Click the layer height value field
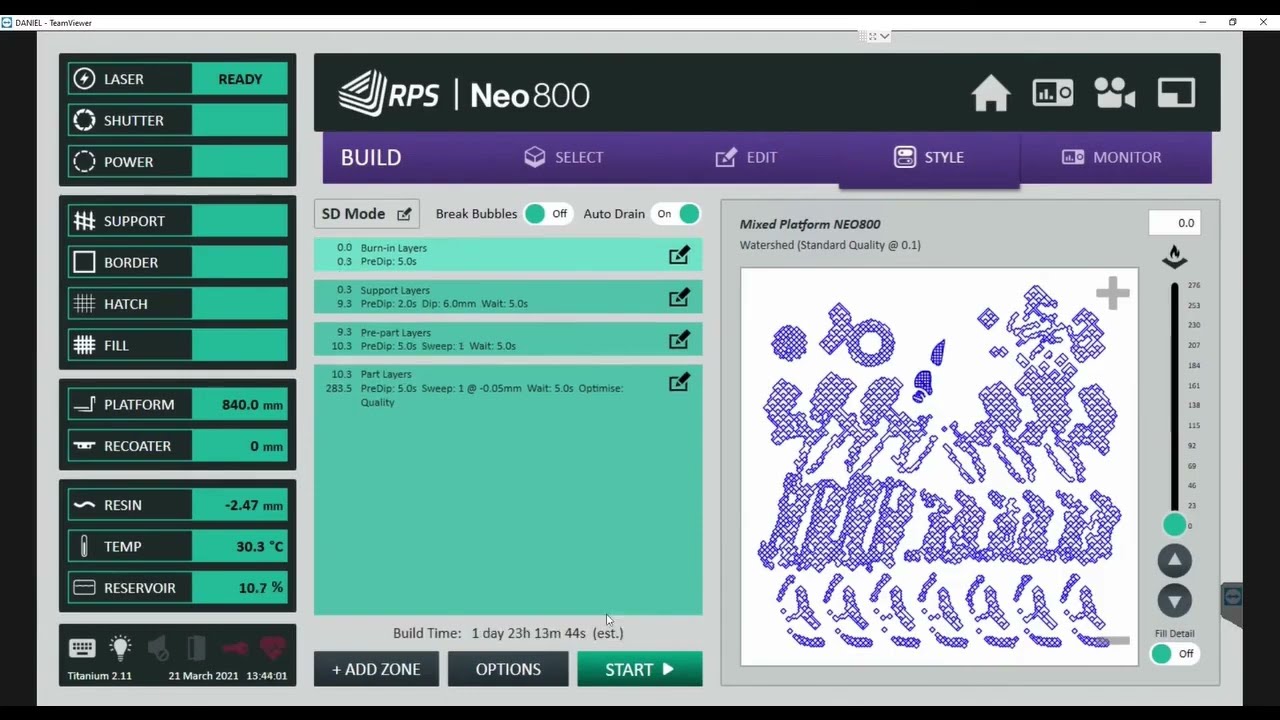The height and width of the screenshot is (720, 1280). click(1174, 223)
